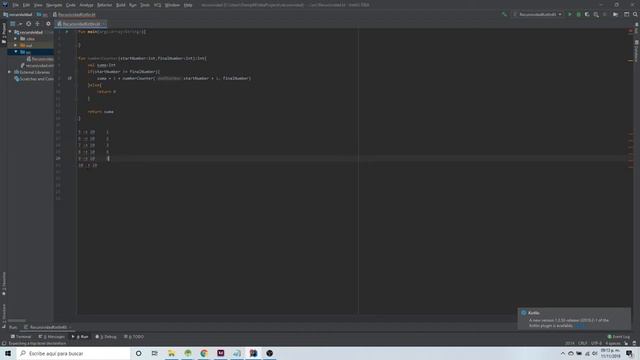Open the Run tool window button
The height and width of the screenshot is (360, 640).
point(80,337)
